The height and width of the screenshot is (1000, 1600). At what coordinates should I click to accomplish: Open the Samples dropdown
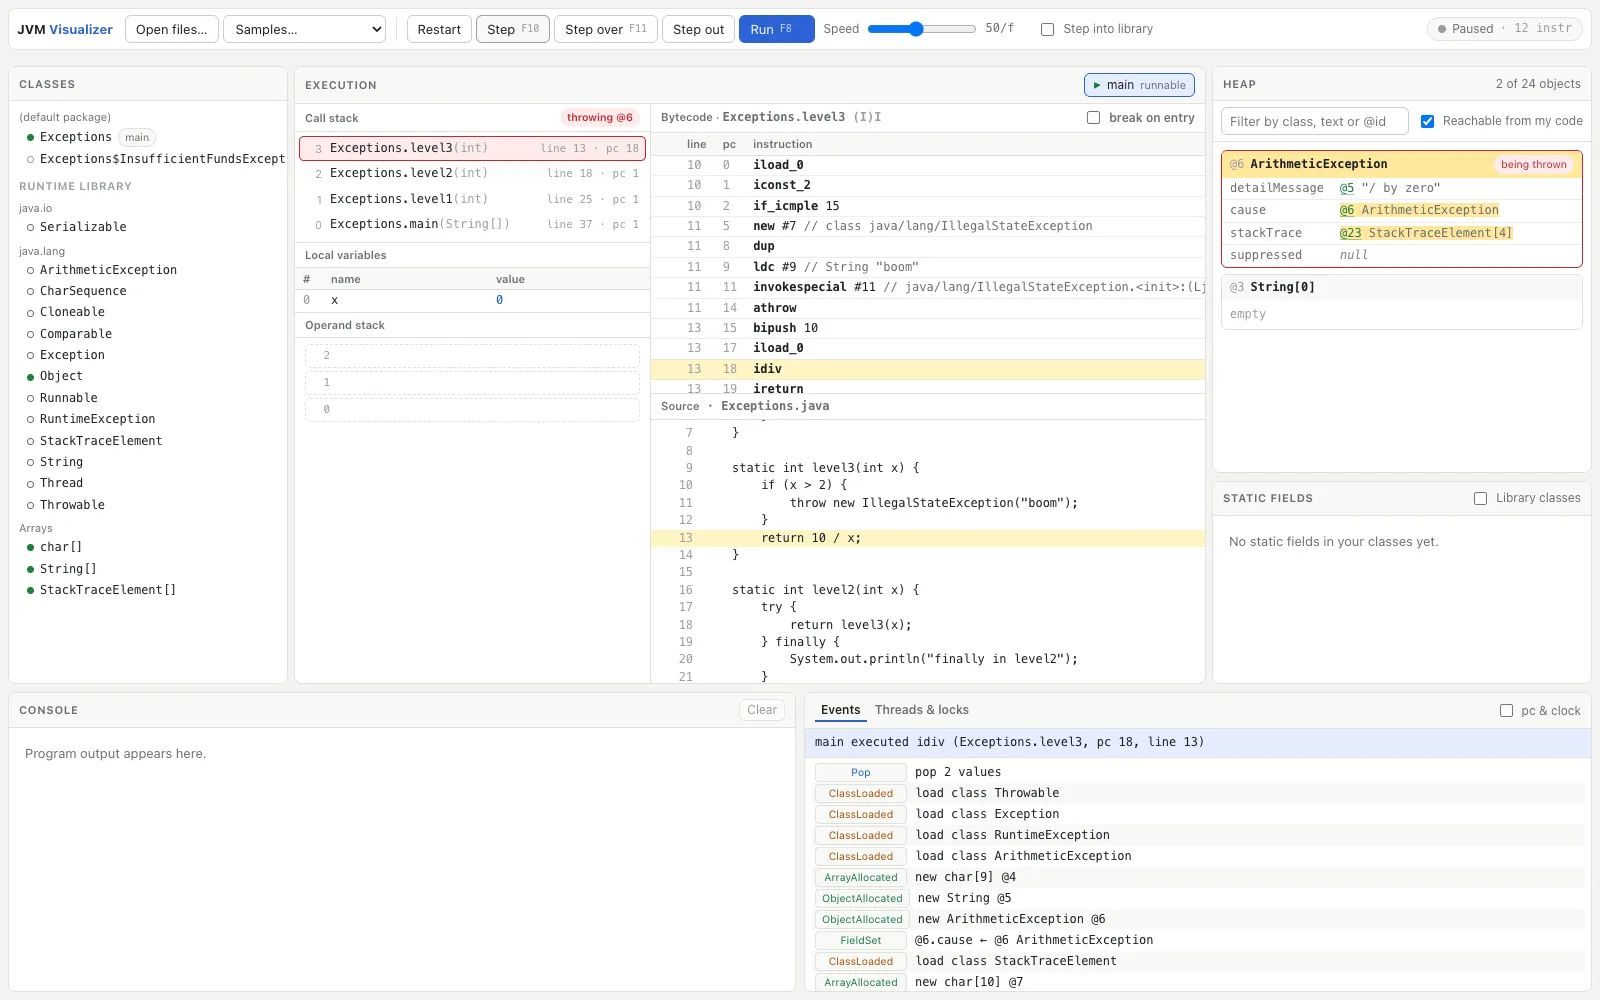click(304, 29)
